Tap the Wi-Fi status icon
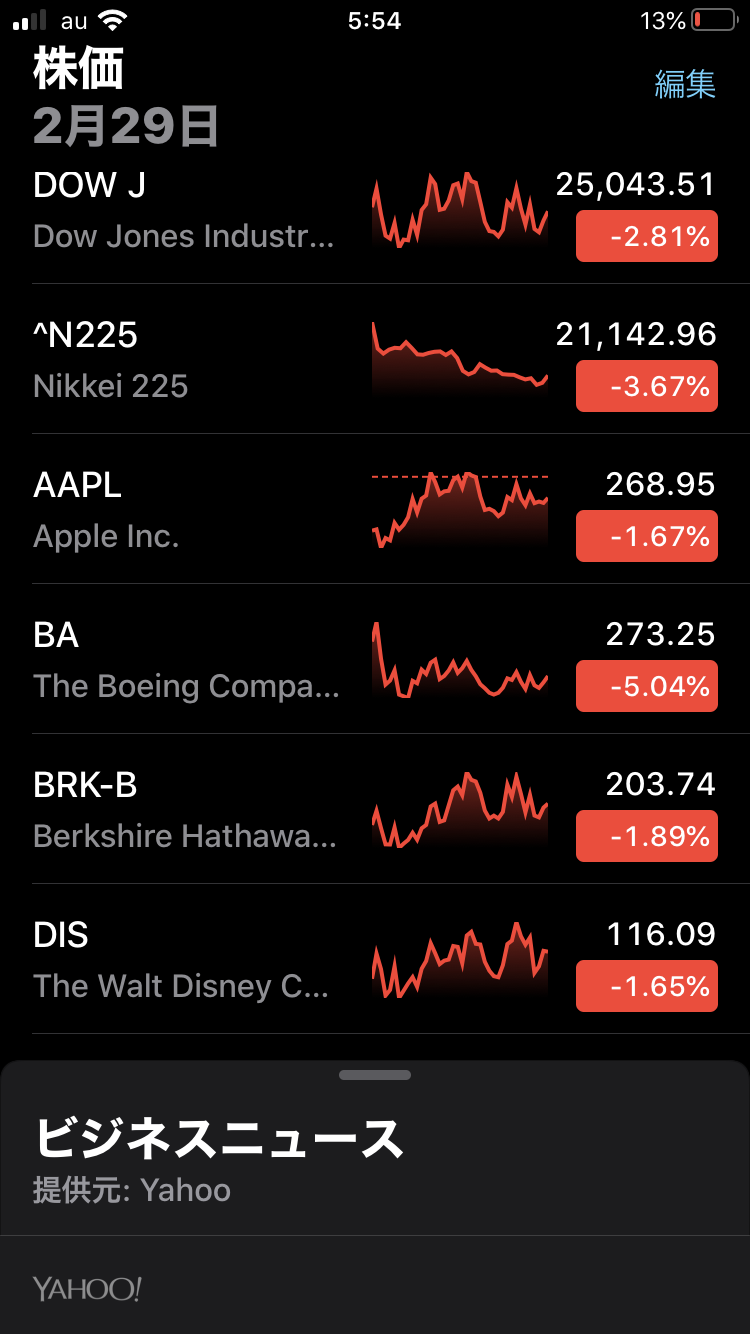Screen dimensions: 750x1334 click(x=114, y=20)
